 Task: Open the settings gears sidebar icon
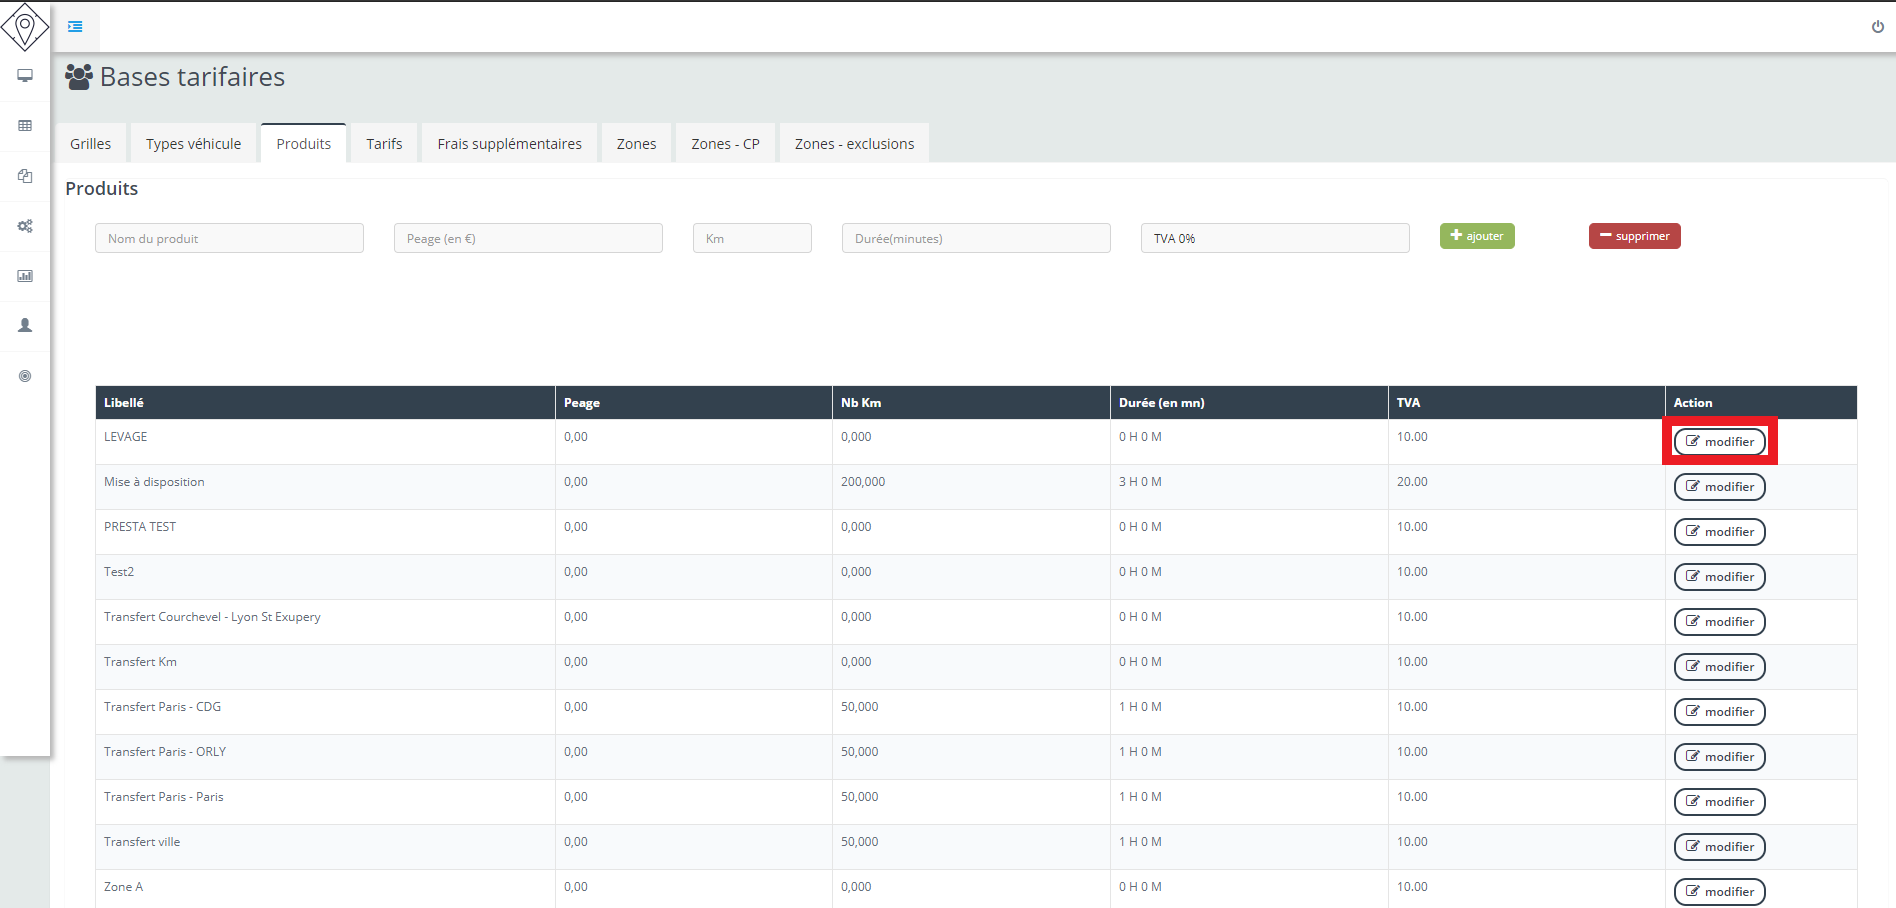click(25, 226)
